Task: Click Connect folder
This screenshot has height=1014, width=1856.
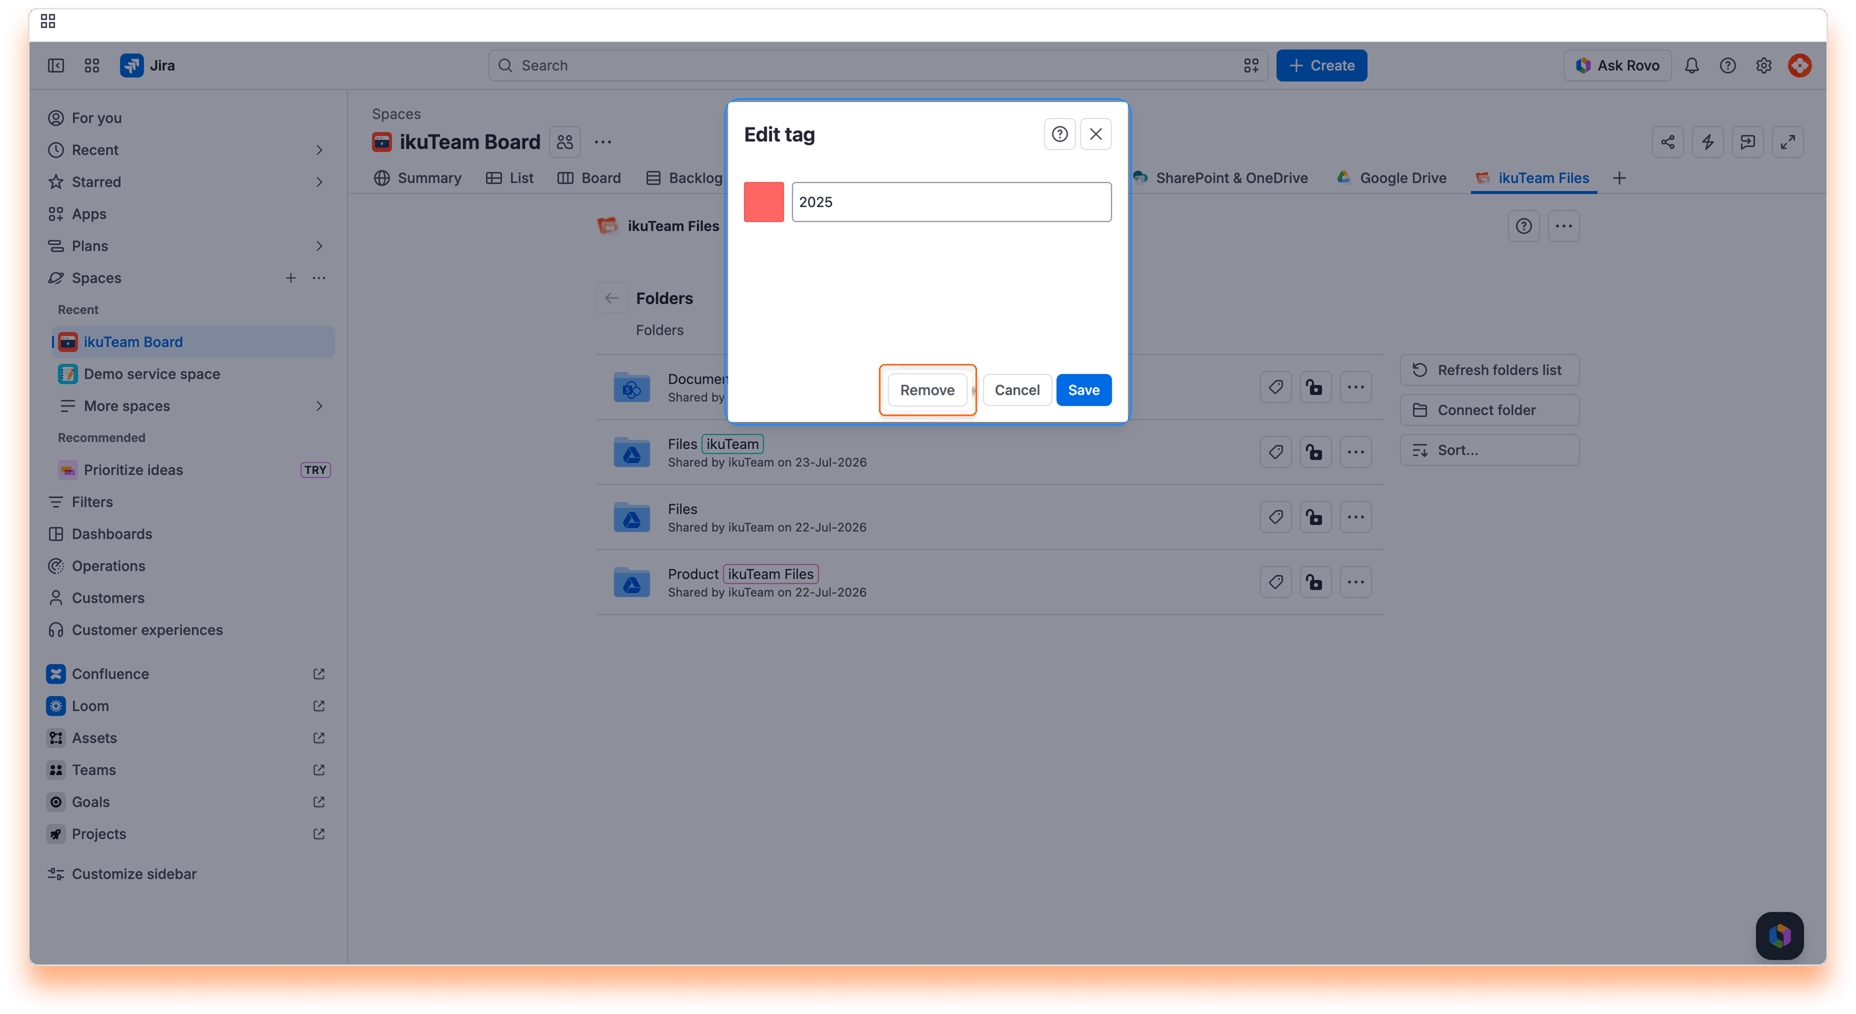Action: 1489,410
